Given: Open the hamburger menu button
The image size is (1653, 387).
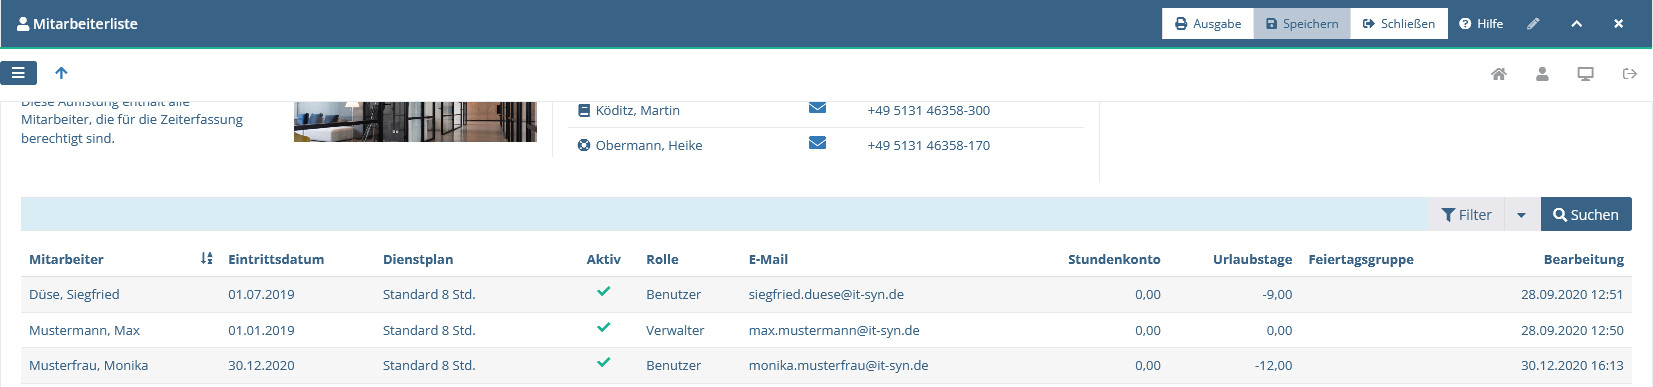Looking at the screenshot, I should [19, 73].
